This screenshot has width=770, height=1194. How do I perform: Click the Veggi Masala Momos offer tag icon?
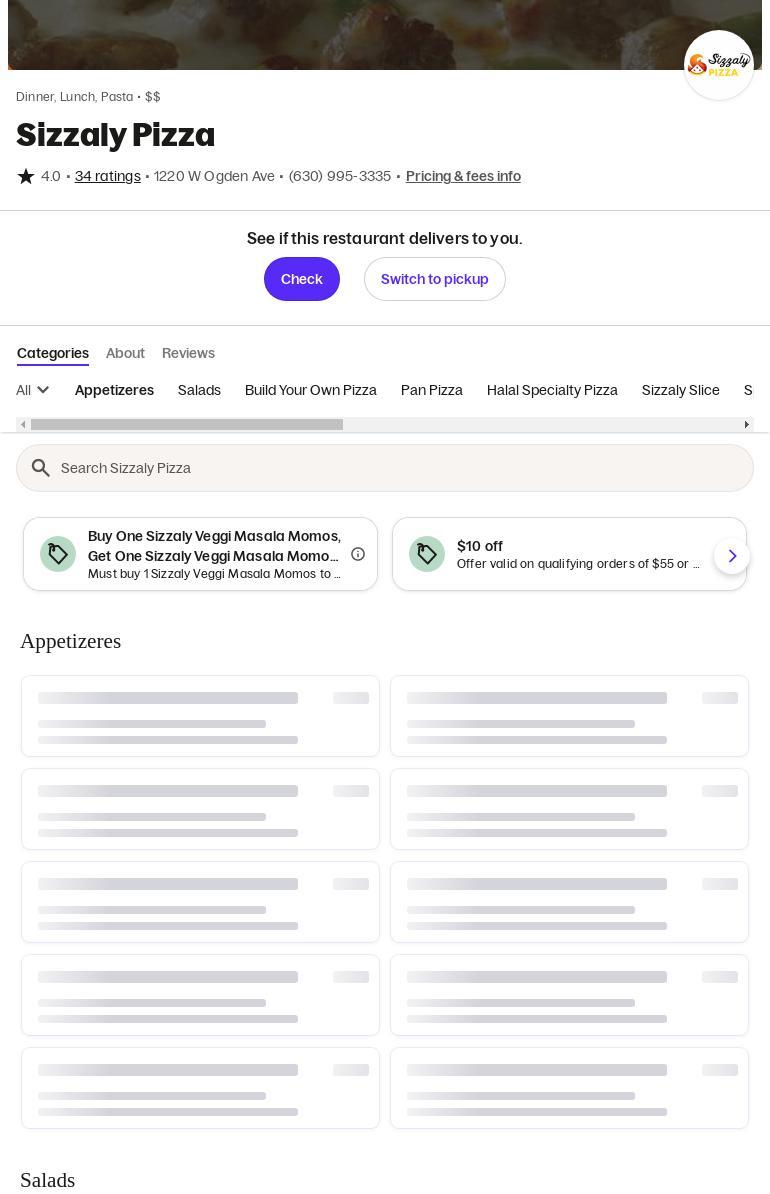58,554
